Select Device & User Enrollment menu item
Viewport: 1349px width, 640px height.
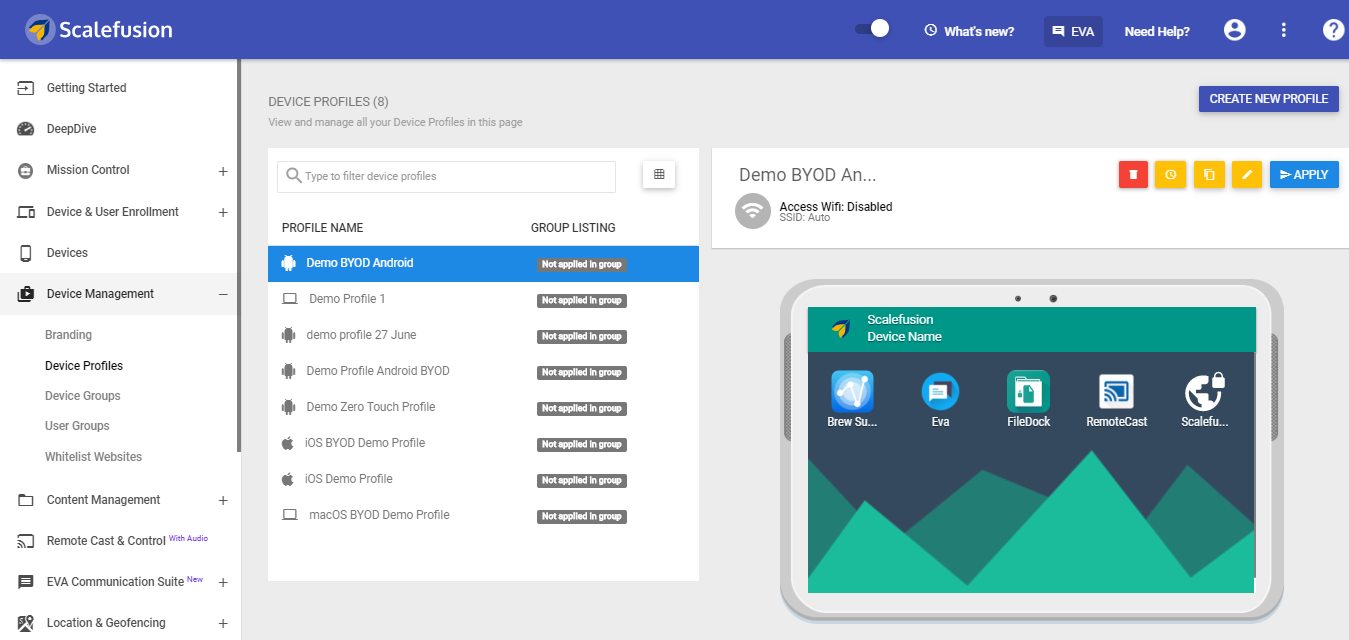click(113, 212)
